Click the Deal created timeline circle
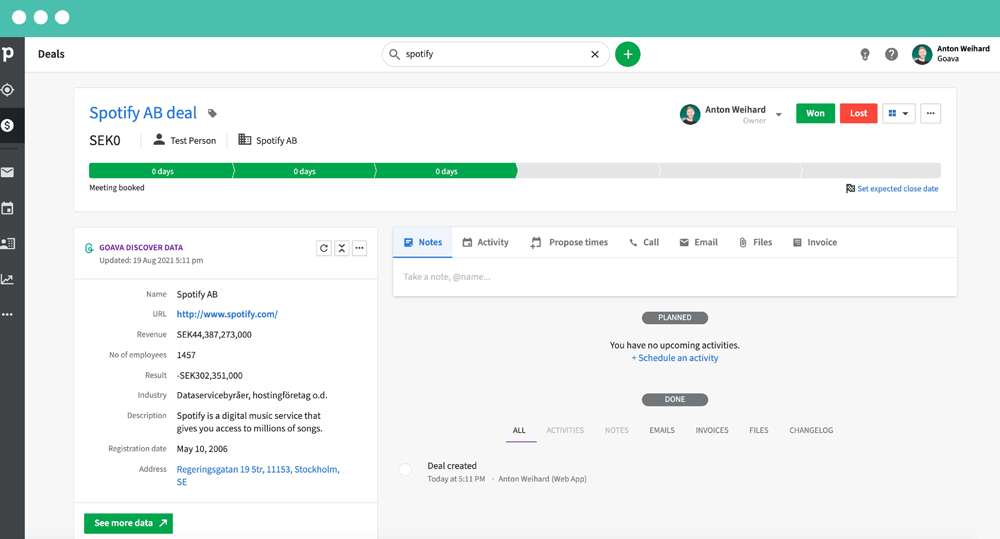Image resolution: width=1000 pixels, height=539 pixels. (405, 470)
